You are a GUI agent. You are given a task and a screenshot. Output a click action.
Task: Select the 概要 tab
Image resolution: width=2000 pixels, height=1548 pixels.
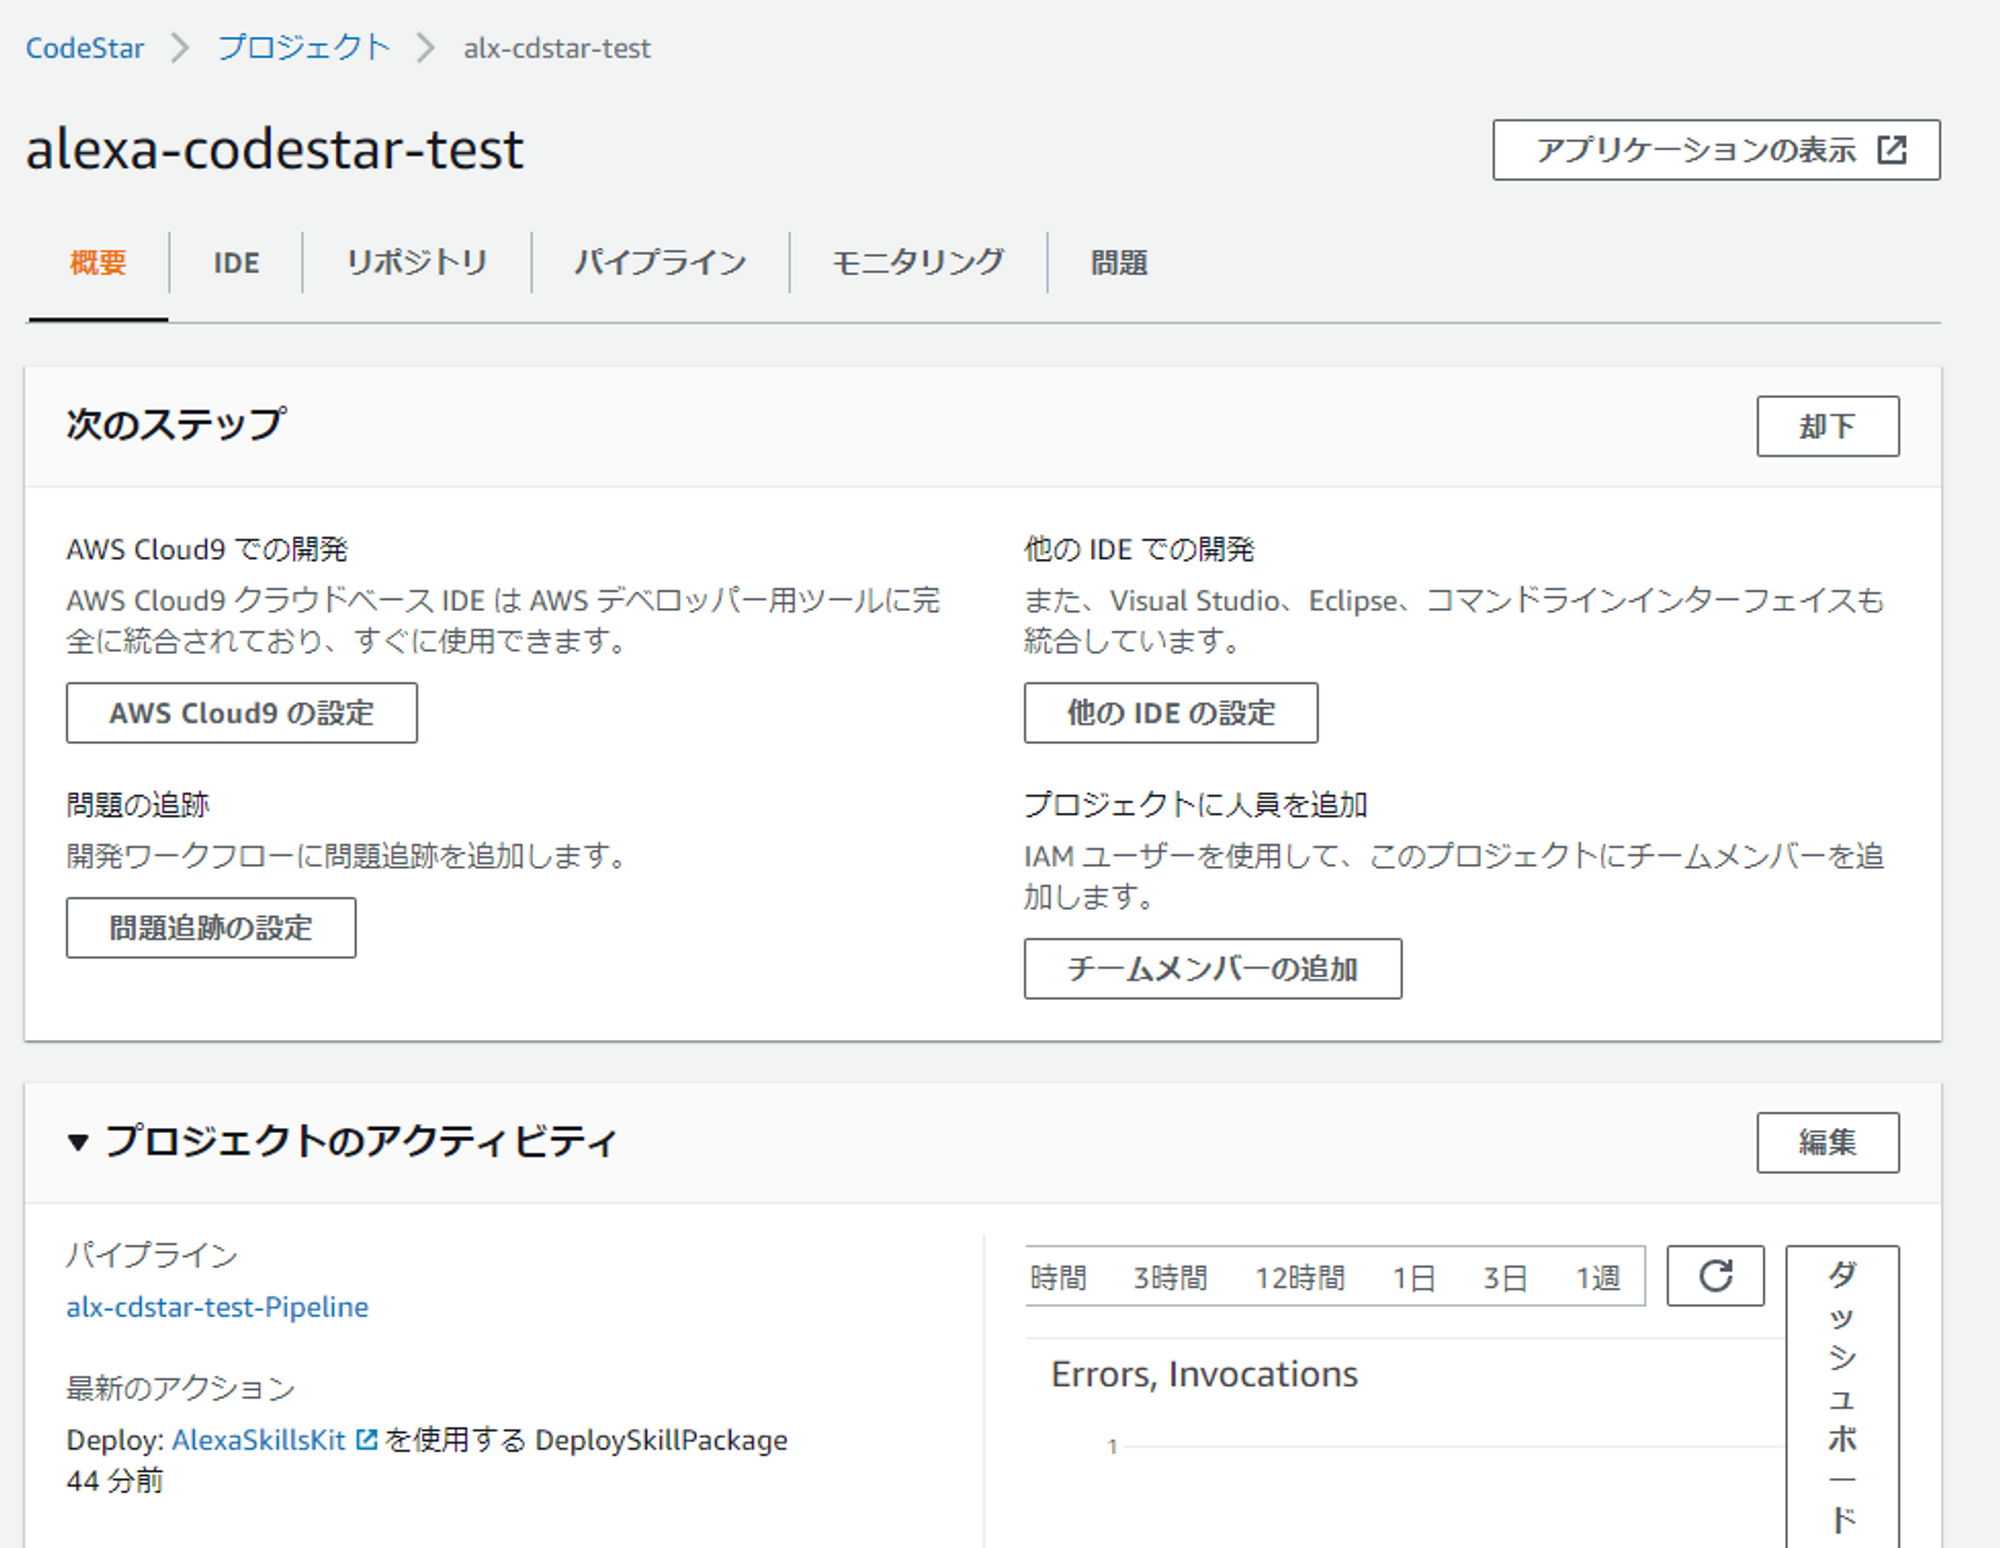[x=98, y=263]
